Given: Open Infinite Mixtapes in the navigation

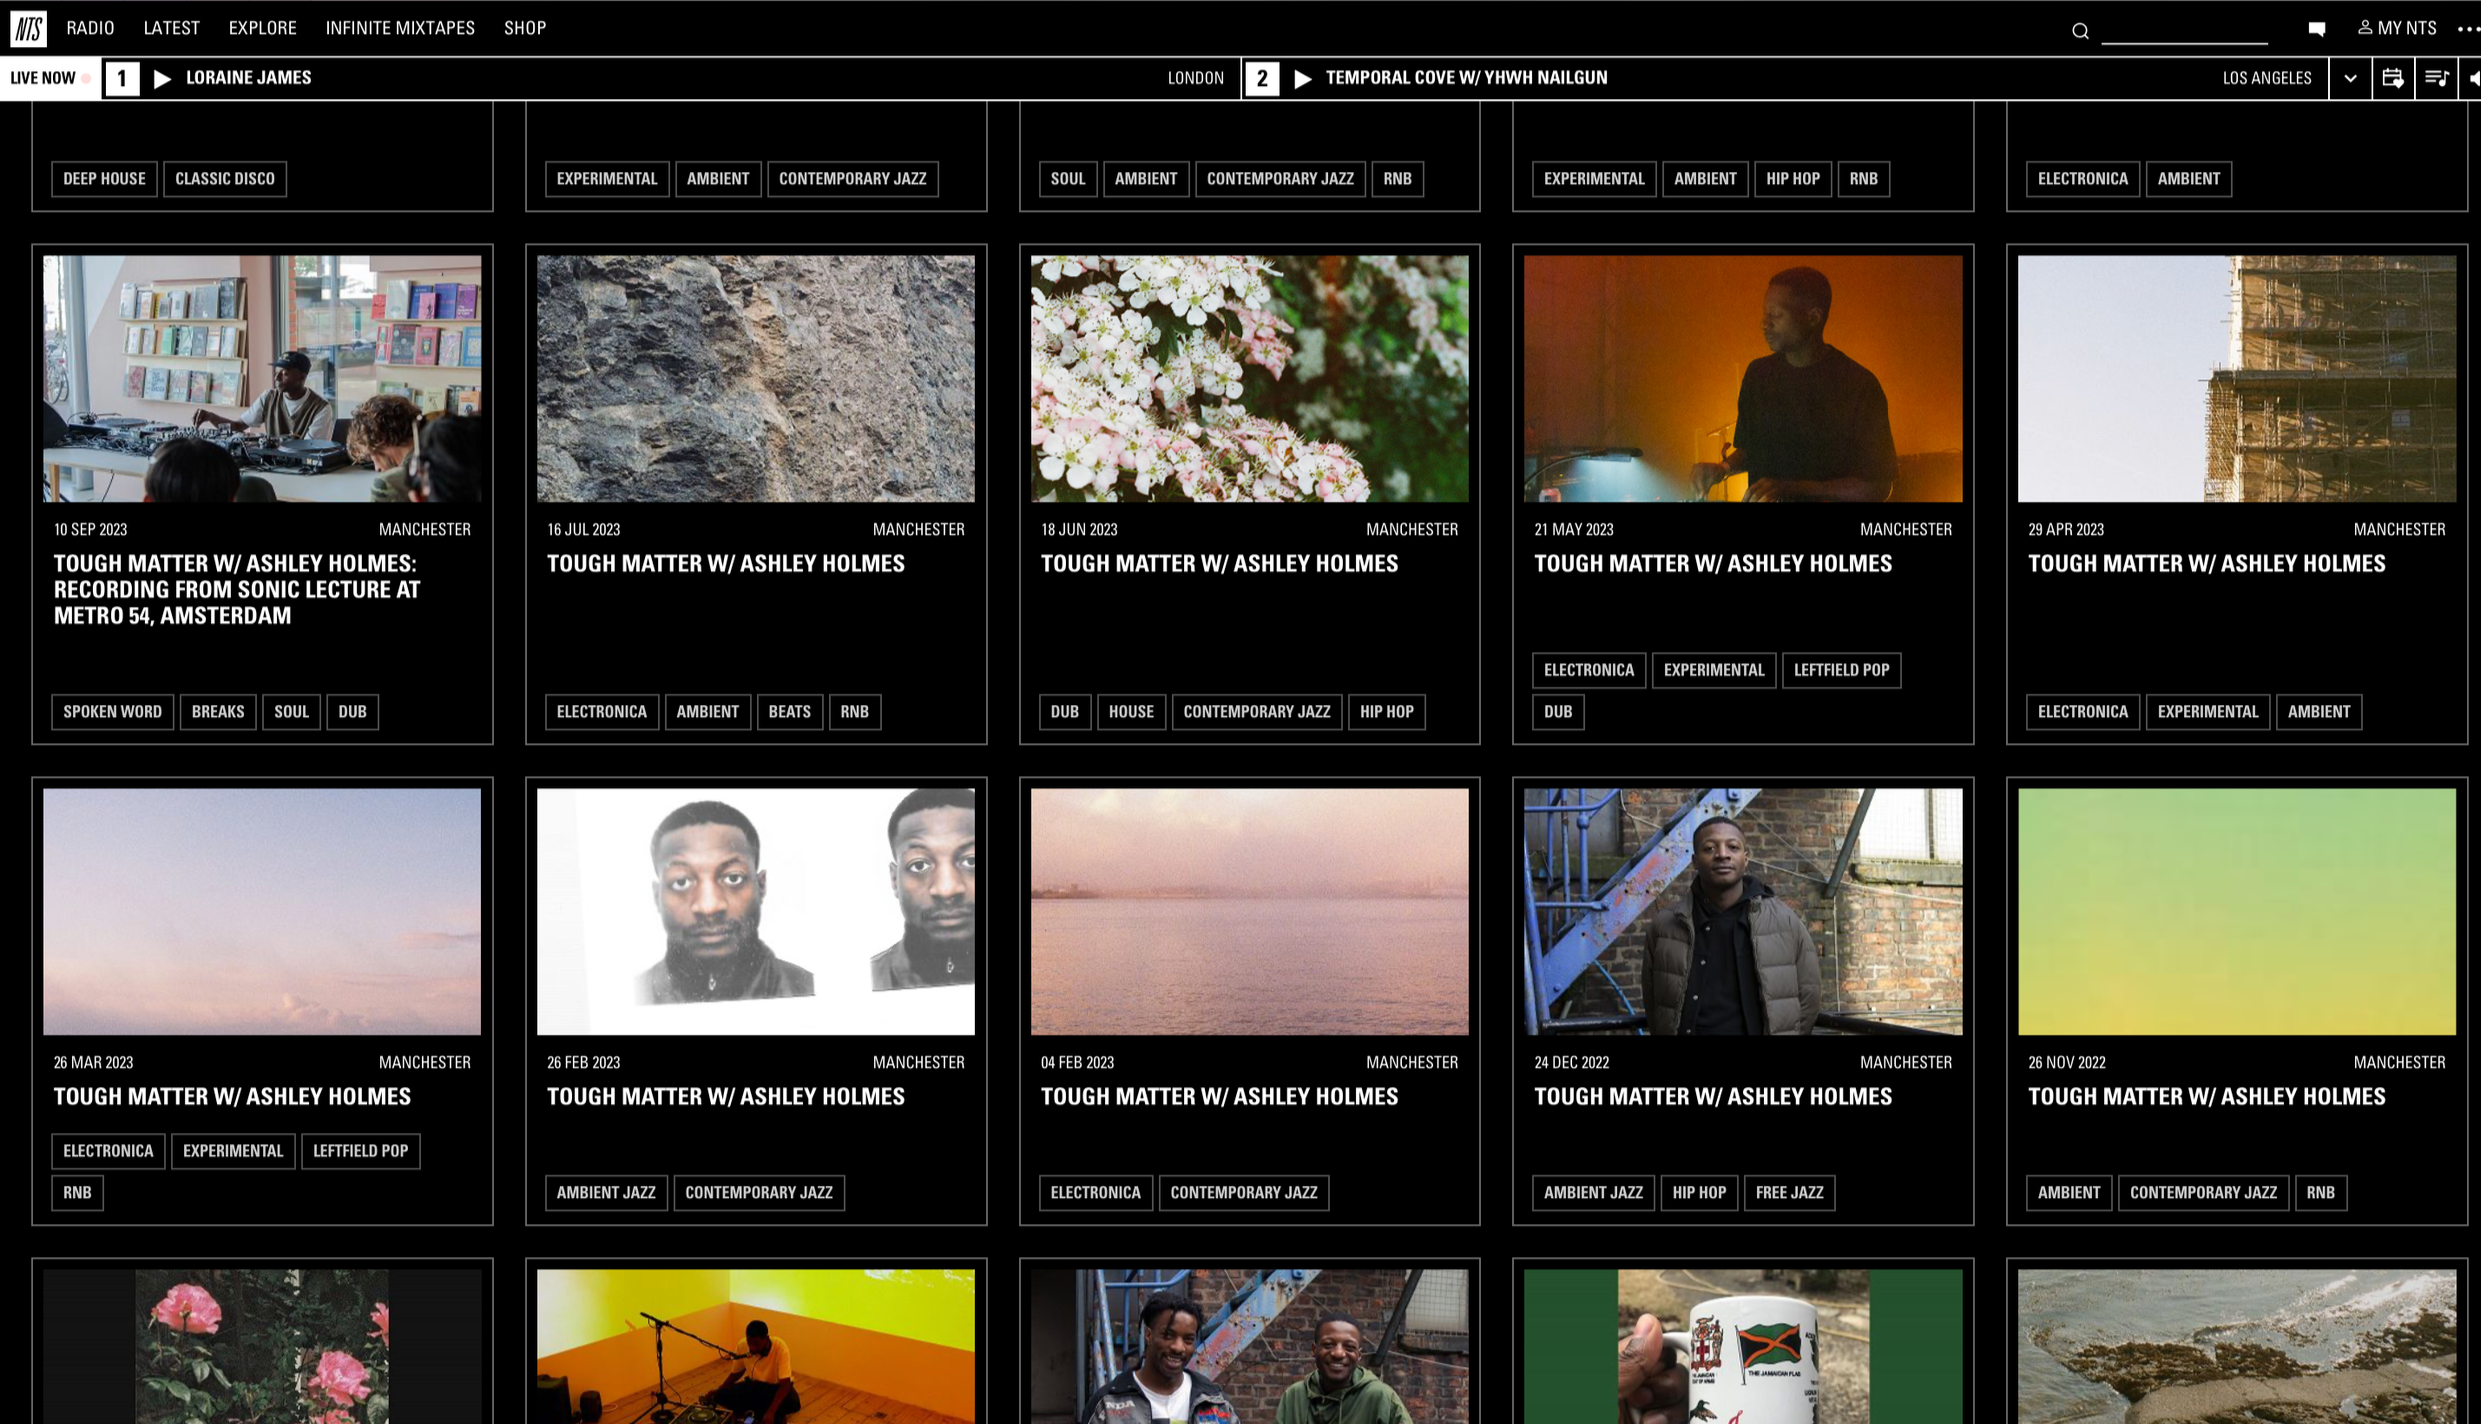Looking at the screenshot, I should [x=400, y=28].
